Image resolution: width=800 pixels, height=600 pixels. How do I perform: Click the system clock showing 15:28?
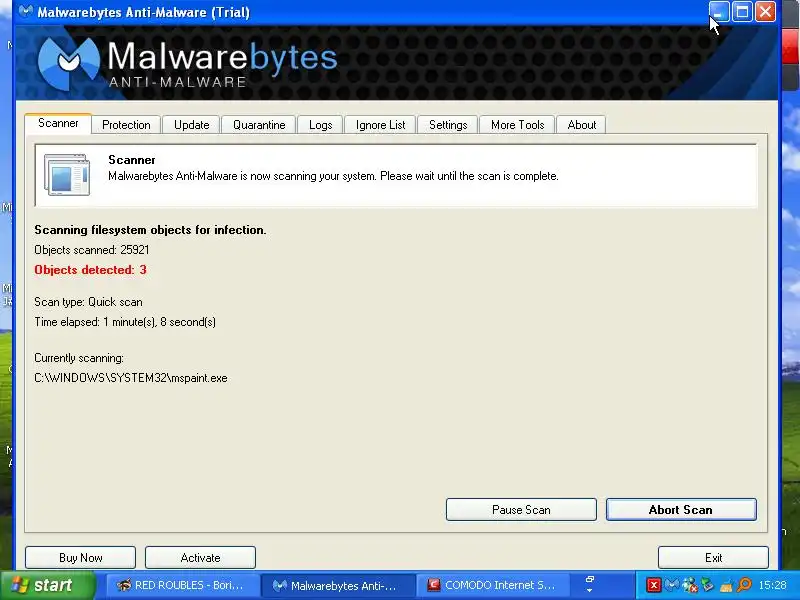[x=772, y=585]
